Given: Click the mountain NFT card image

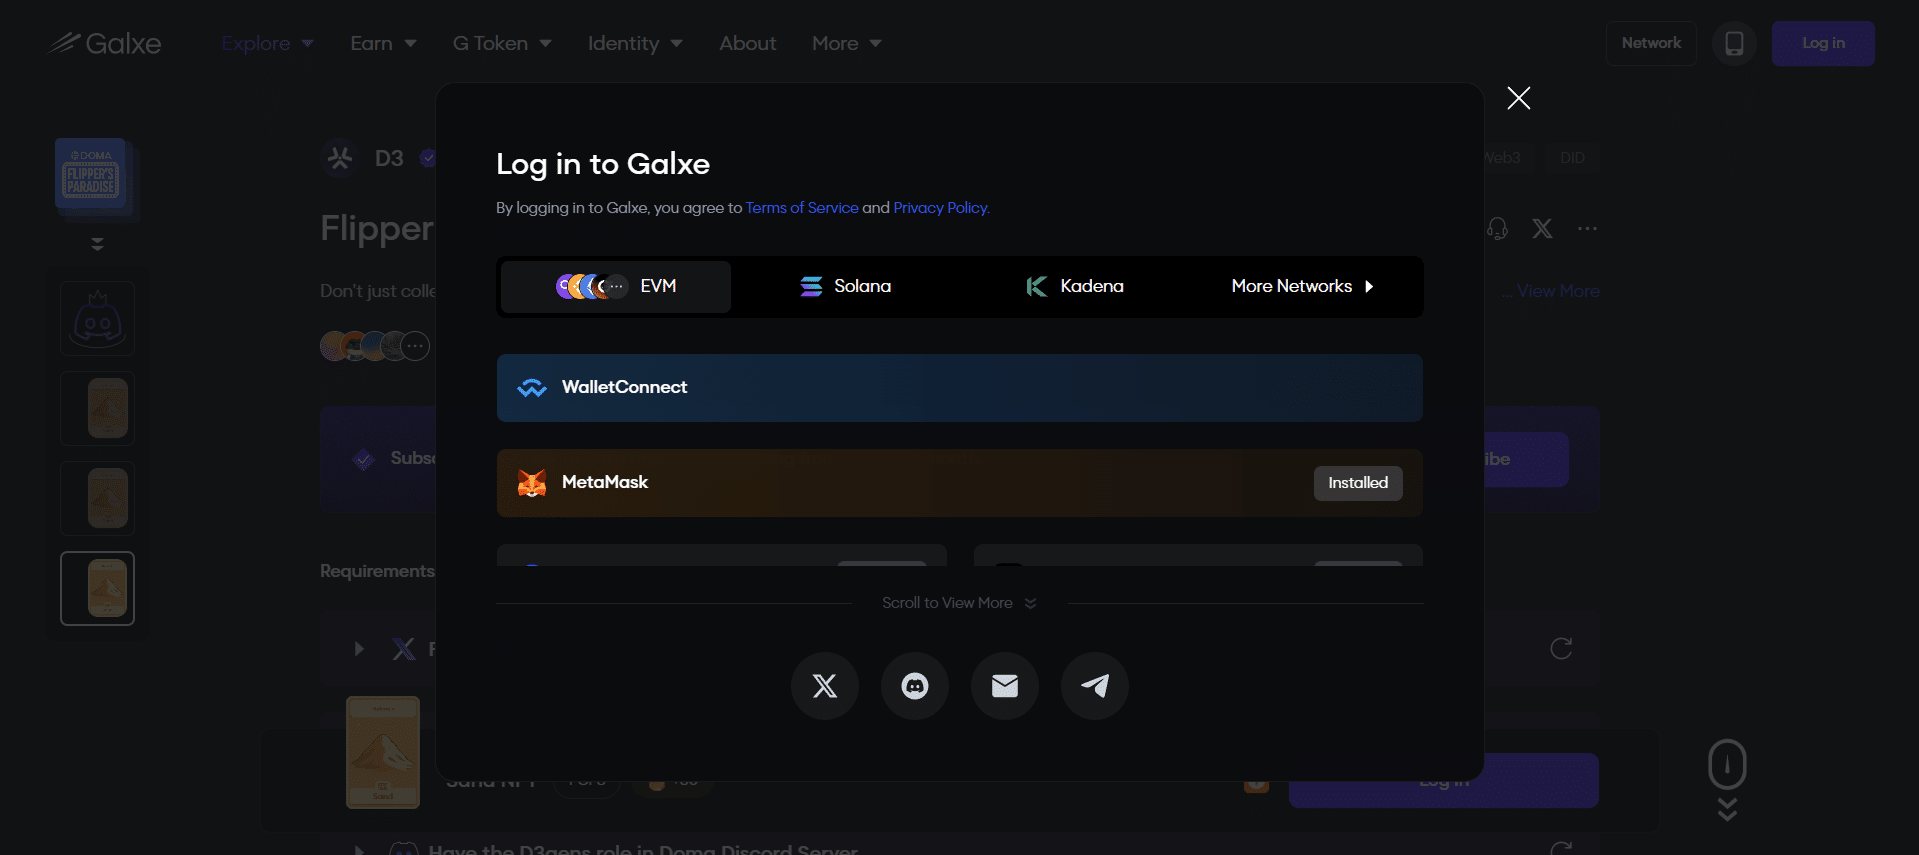Looking at the screenshot, I should (x=383, y=752).
